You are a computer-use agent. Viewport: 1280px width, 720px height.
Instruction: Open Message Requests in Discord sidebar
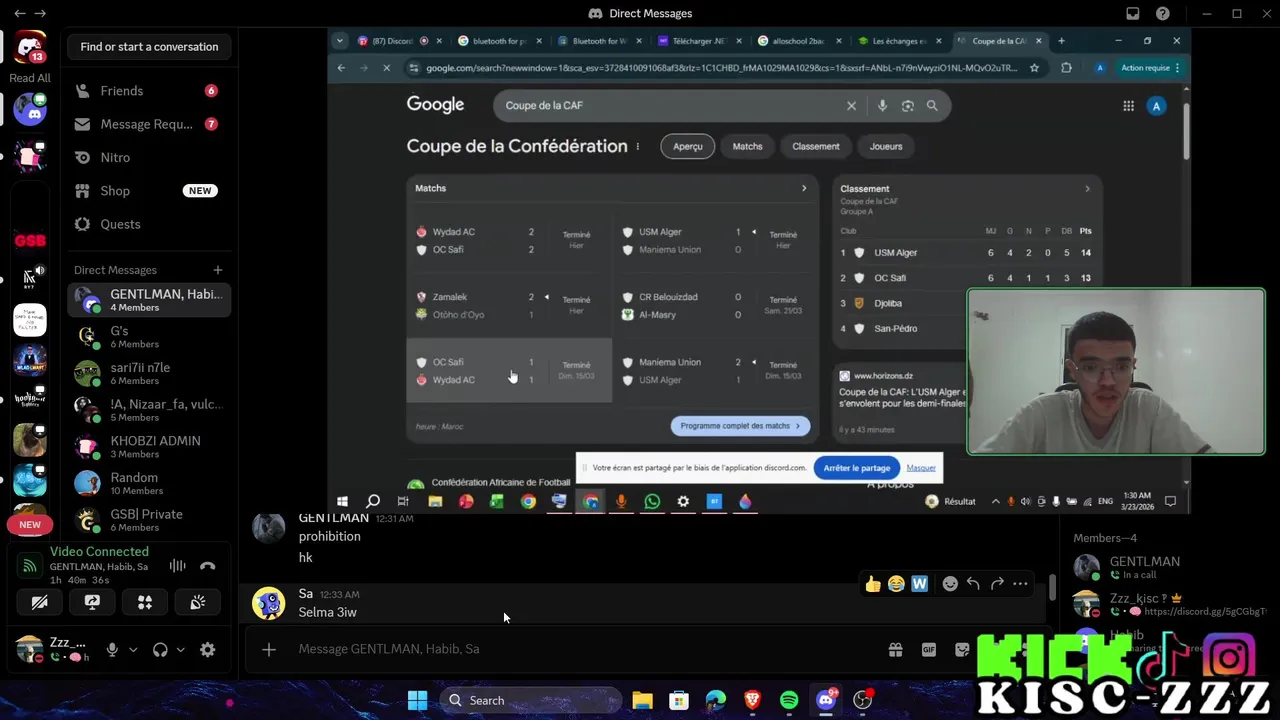[x=149, y=124]
